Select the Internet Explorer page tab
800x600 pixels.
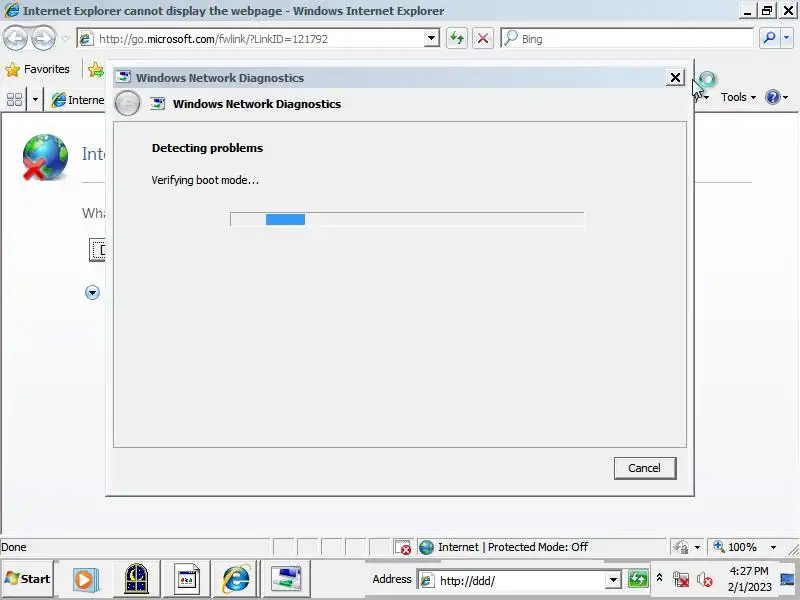pos(78,99)
